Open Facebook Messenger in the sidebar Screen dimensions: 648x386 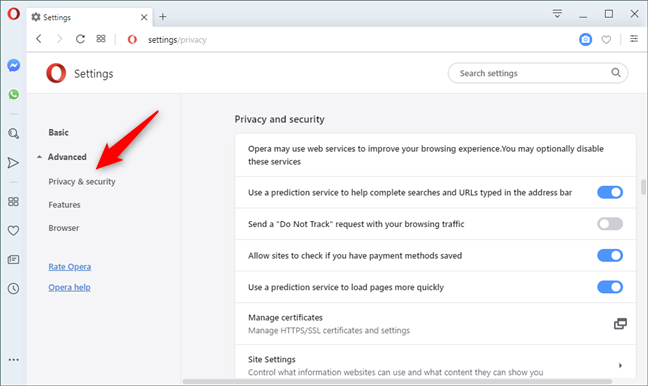click(14, 65)
